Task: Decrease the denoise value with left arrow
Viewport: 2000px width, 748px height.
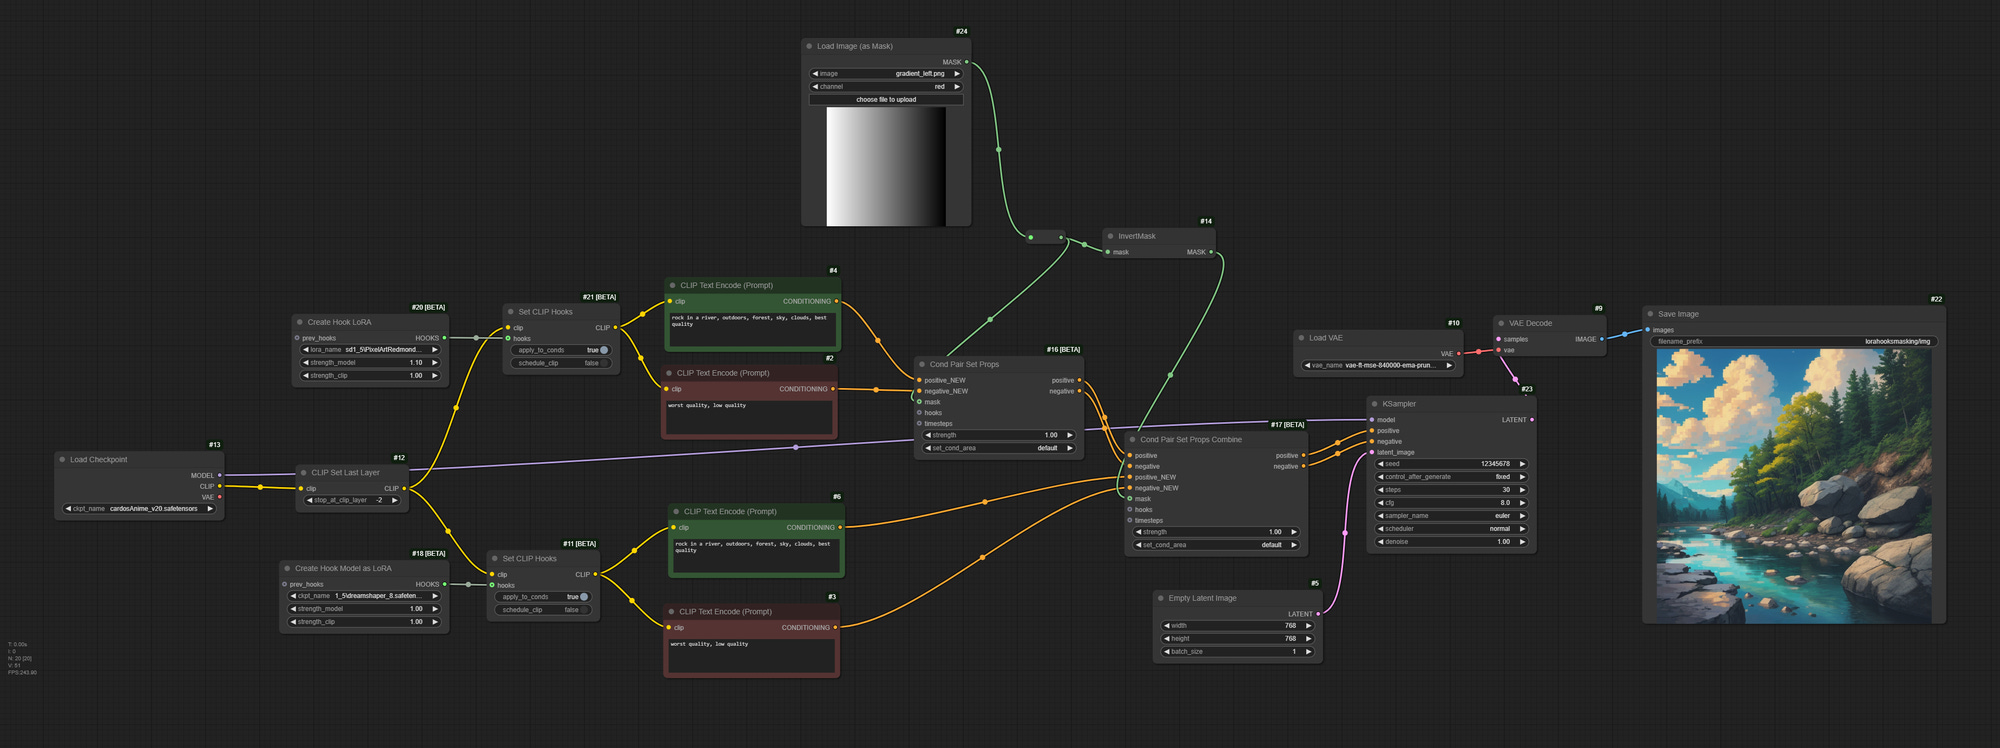Action: pos(1381,542)
